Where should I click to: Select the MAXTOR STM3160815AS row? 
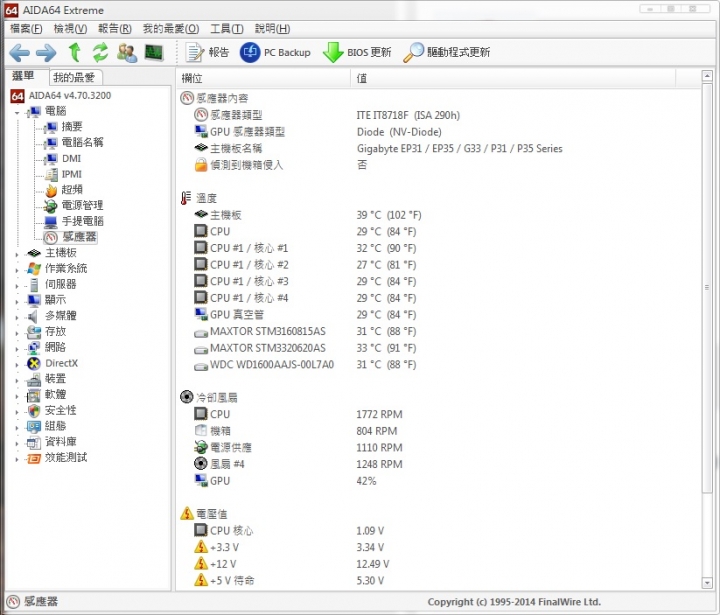coord(439,331)
